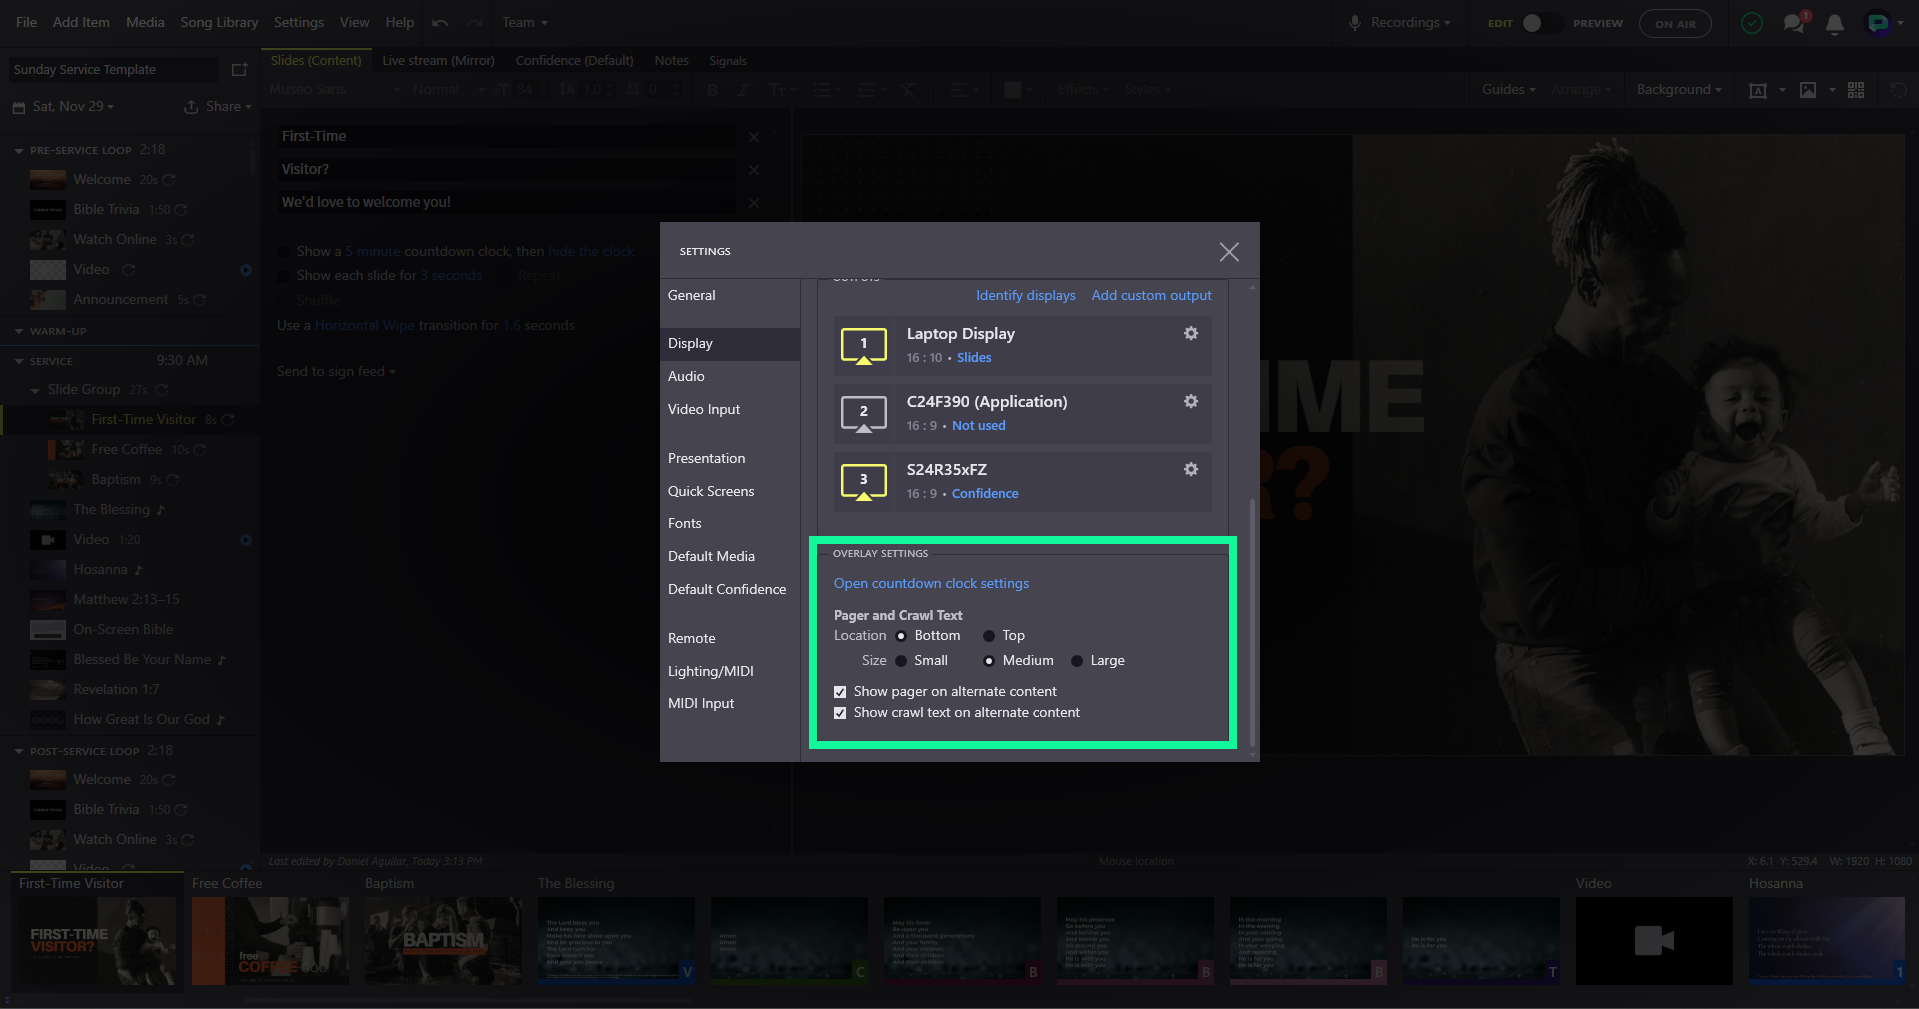The height and width of the screenshot is (1009, 1919).
Task: Click the redo arrow in menu bar
Action: 475,23
